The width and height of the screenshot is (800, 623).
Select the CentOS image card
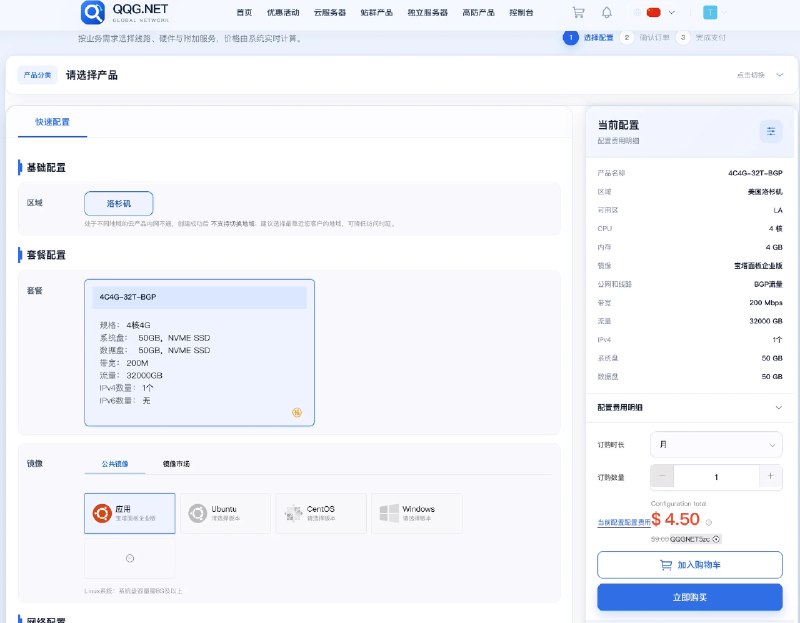click(321, 513)
